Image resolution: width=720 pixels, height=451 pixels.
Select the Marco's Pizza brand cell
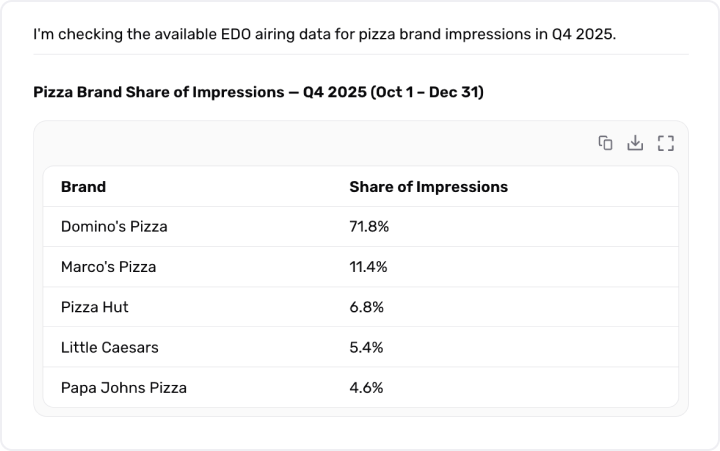point(108,267)
